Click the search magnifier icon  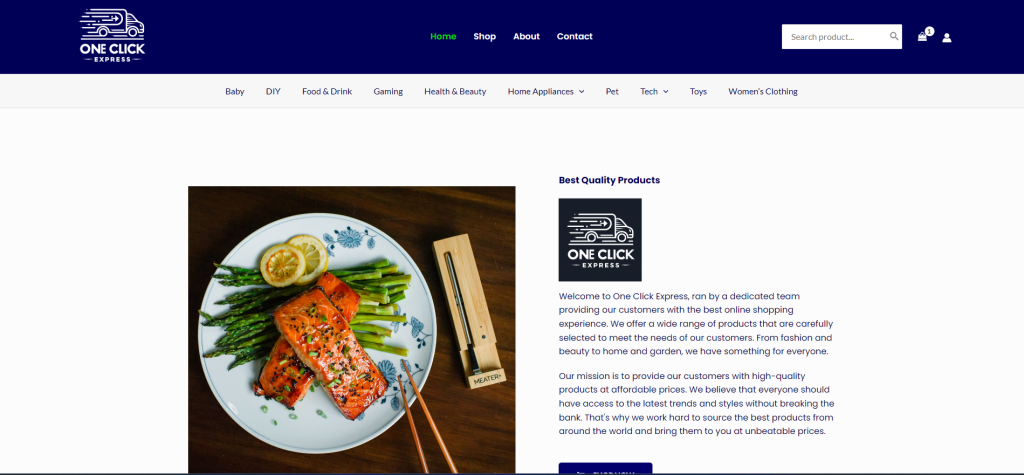(894, 36)
